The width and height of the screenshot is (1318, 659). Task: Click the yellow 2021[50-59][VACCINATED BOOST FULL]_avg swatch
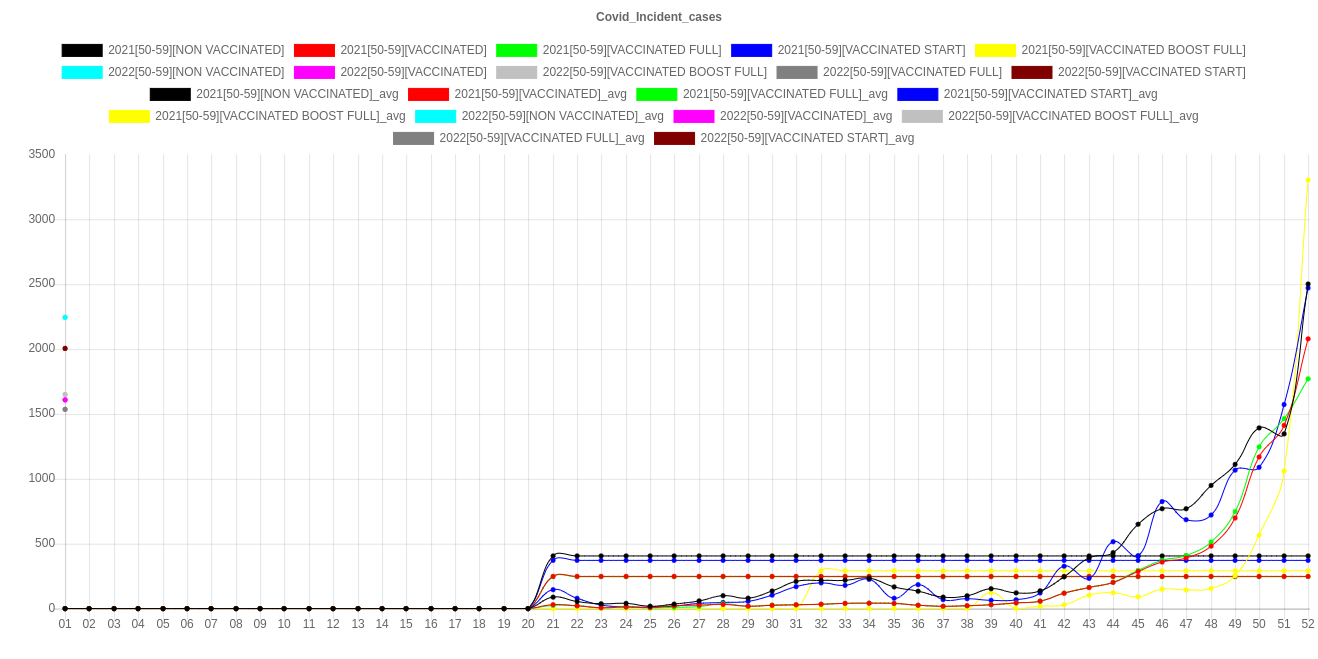point(129,116)
